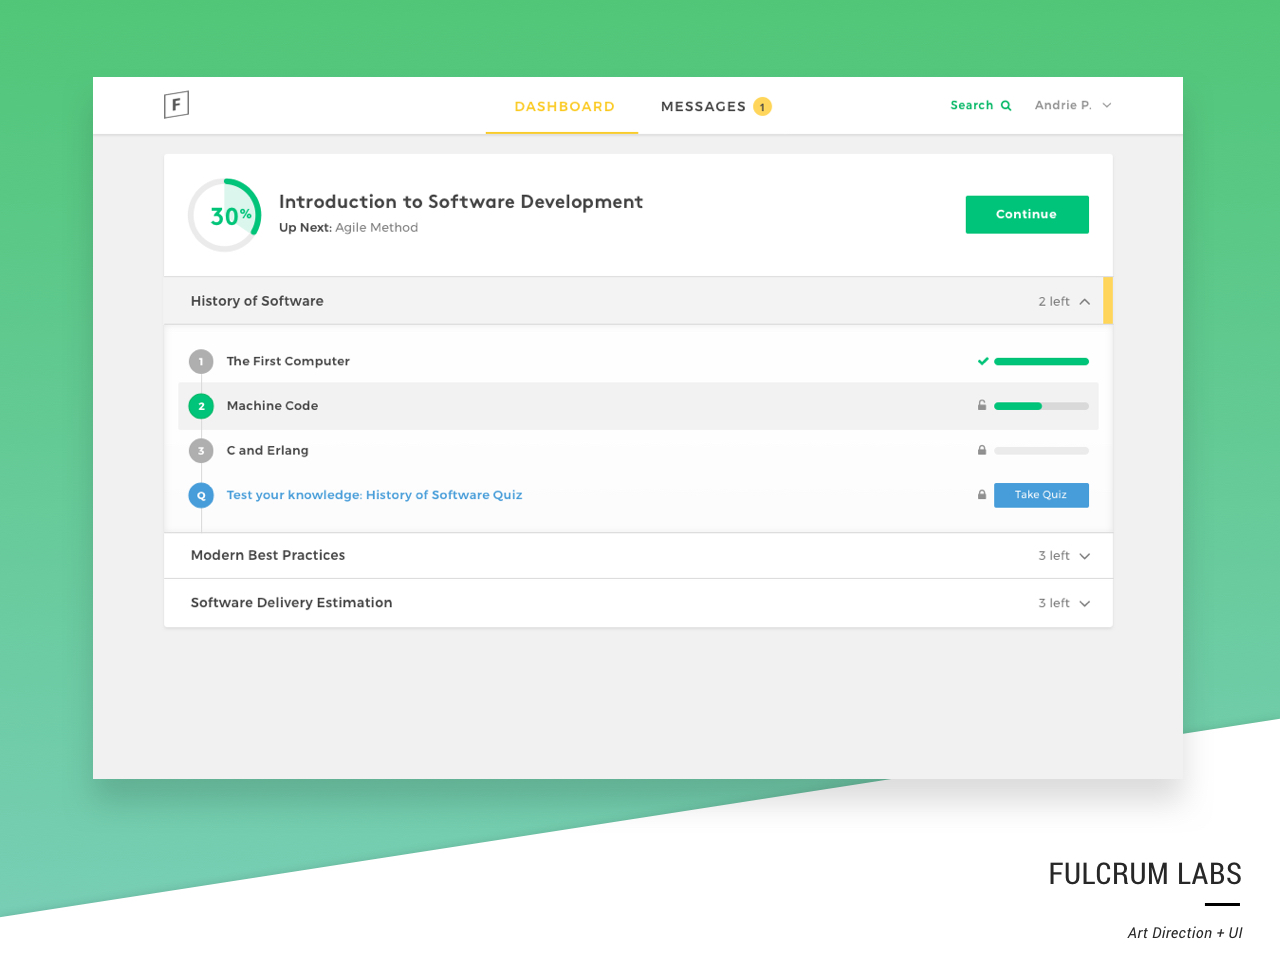Switch to the Dashboard tab

point(564,107)
